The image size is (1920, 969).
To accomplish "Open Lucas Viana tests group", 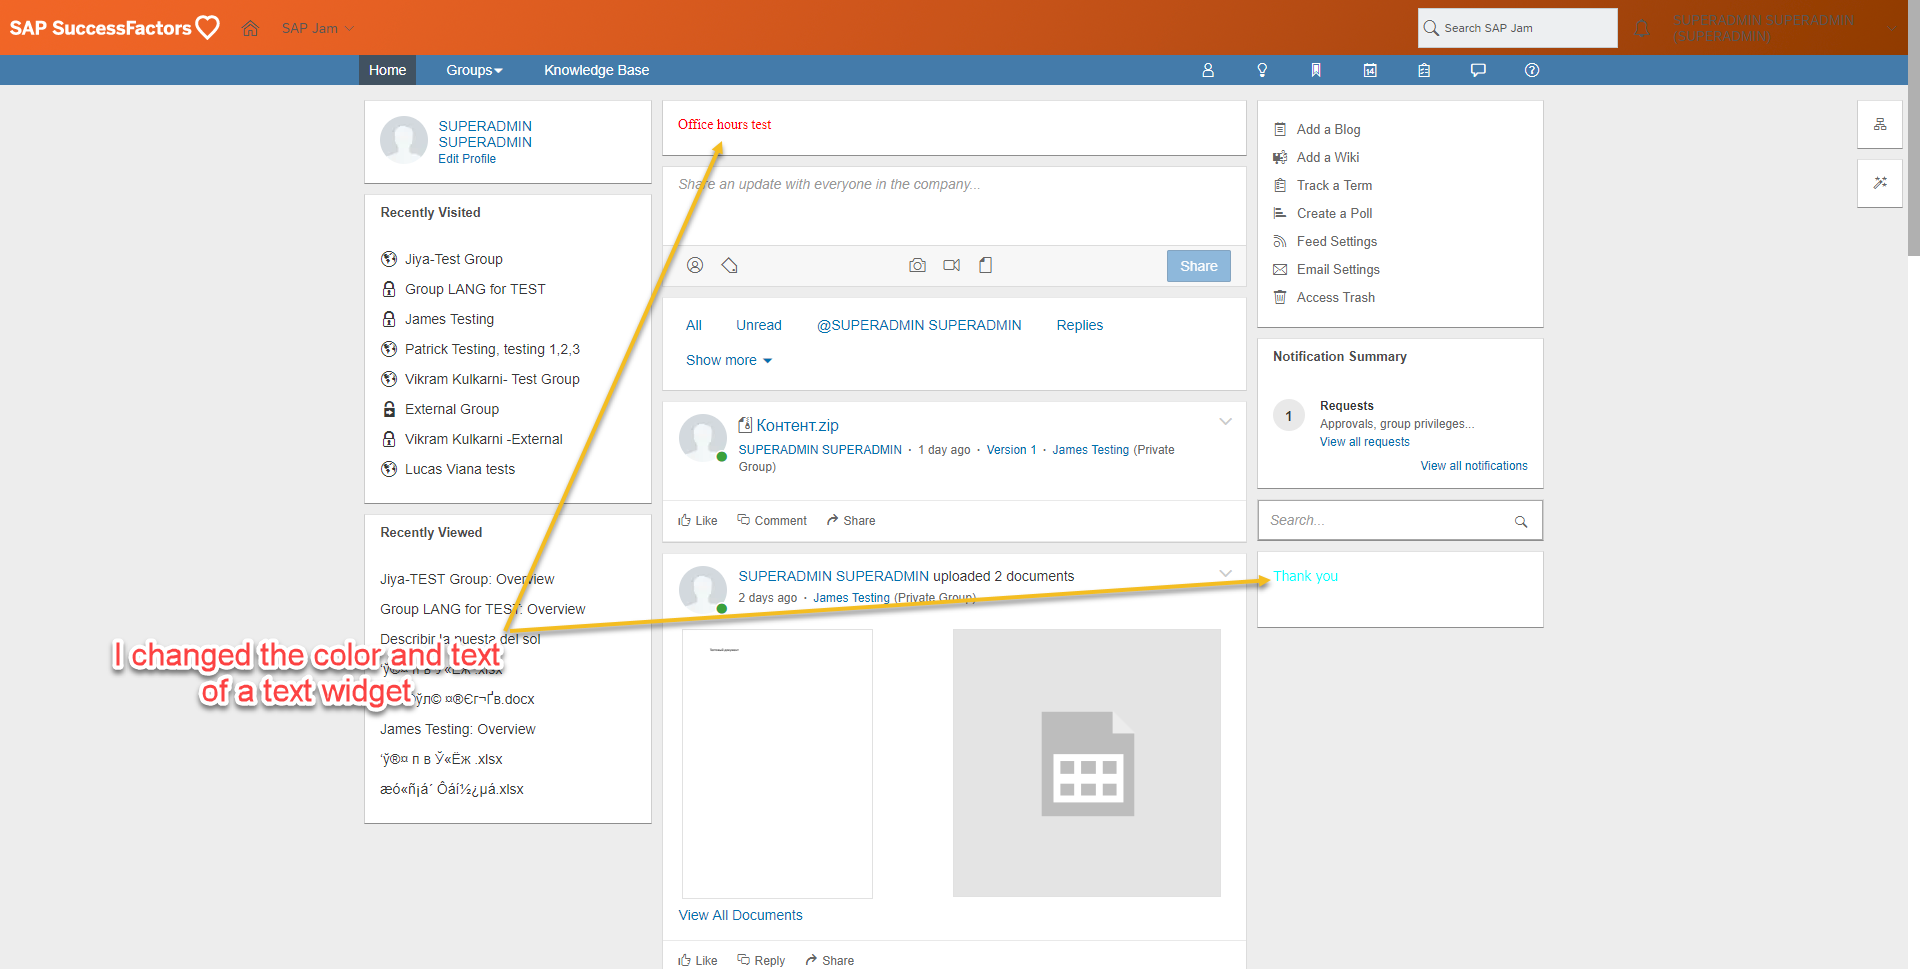I will click(459, 469).
